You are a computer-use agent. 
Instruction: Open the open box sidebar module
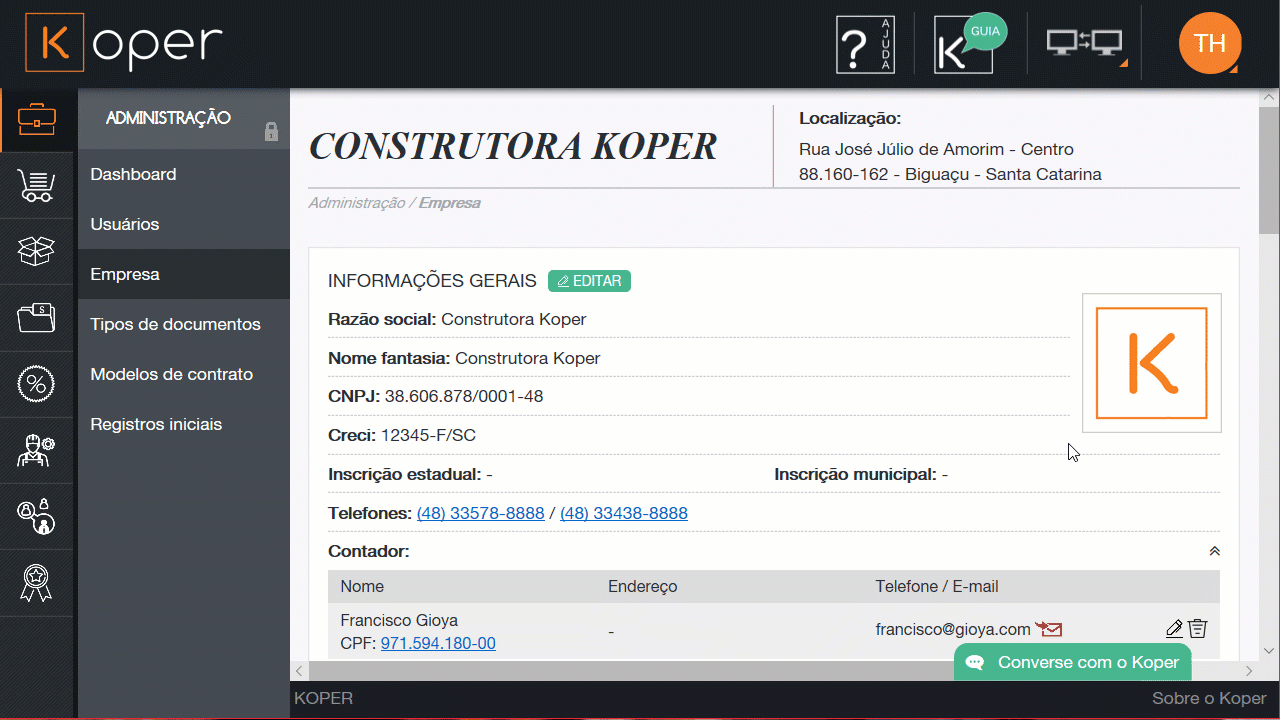[37, 252]
